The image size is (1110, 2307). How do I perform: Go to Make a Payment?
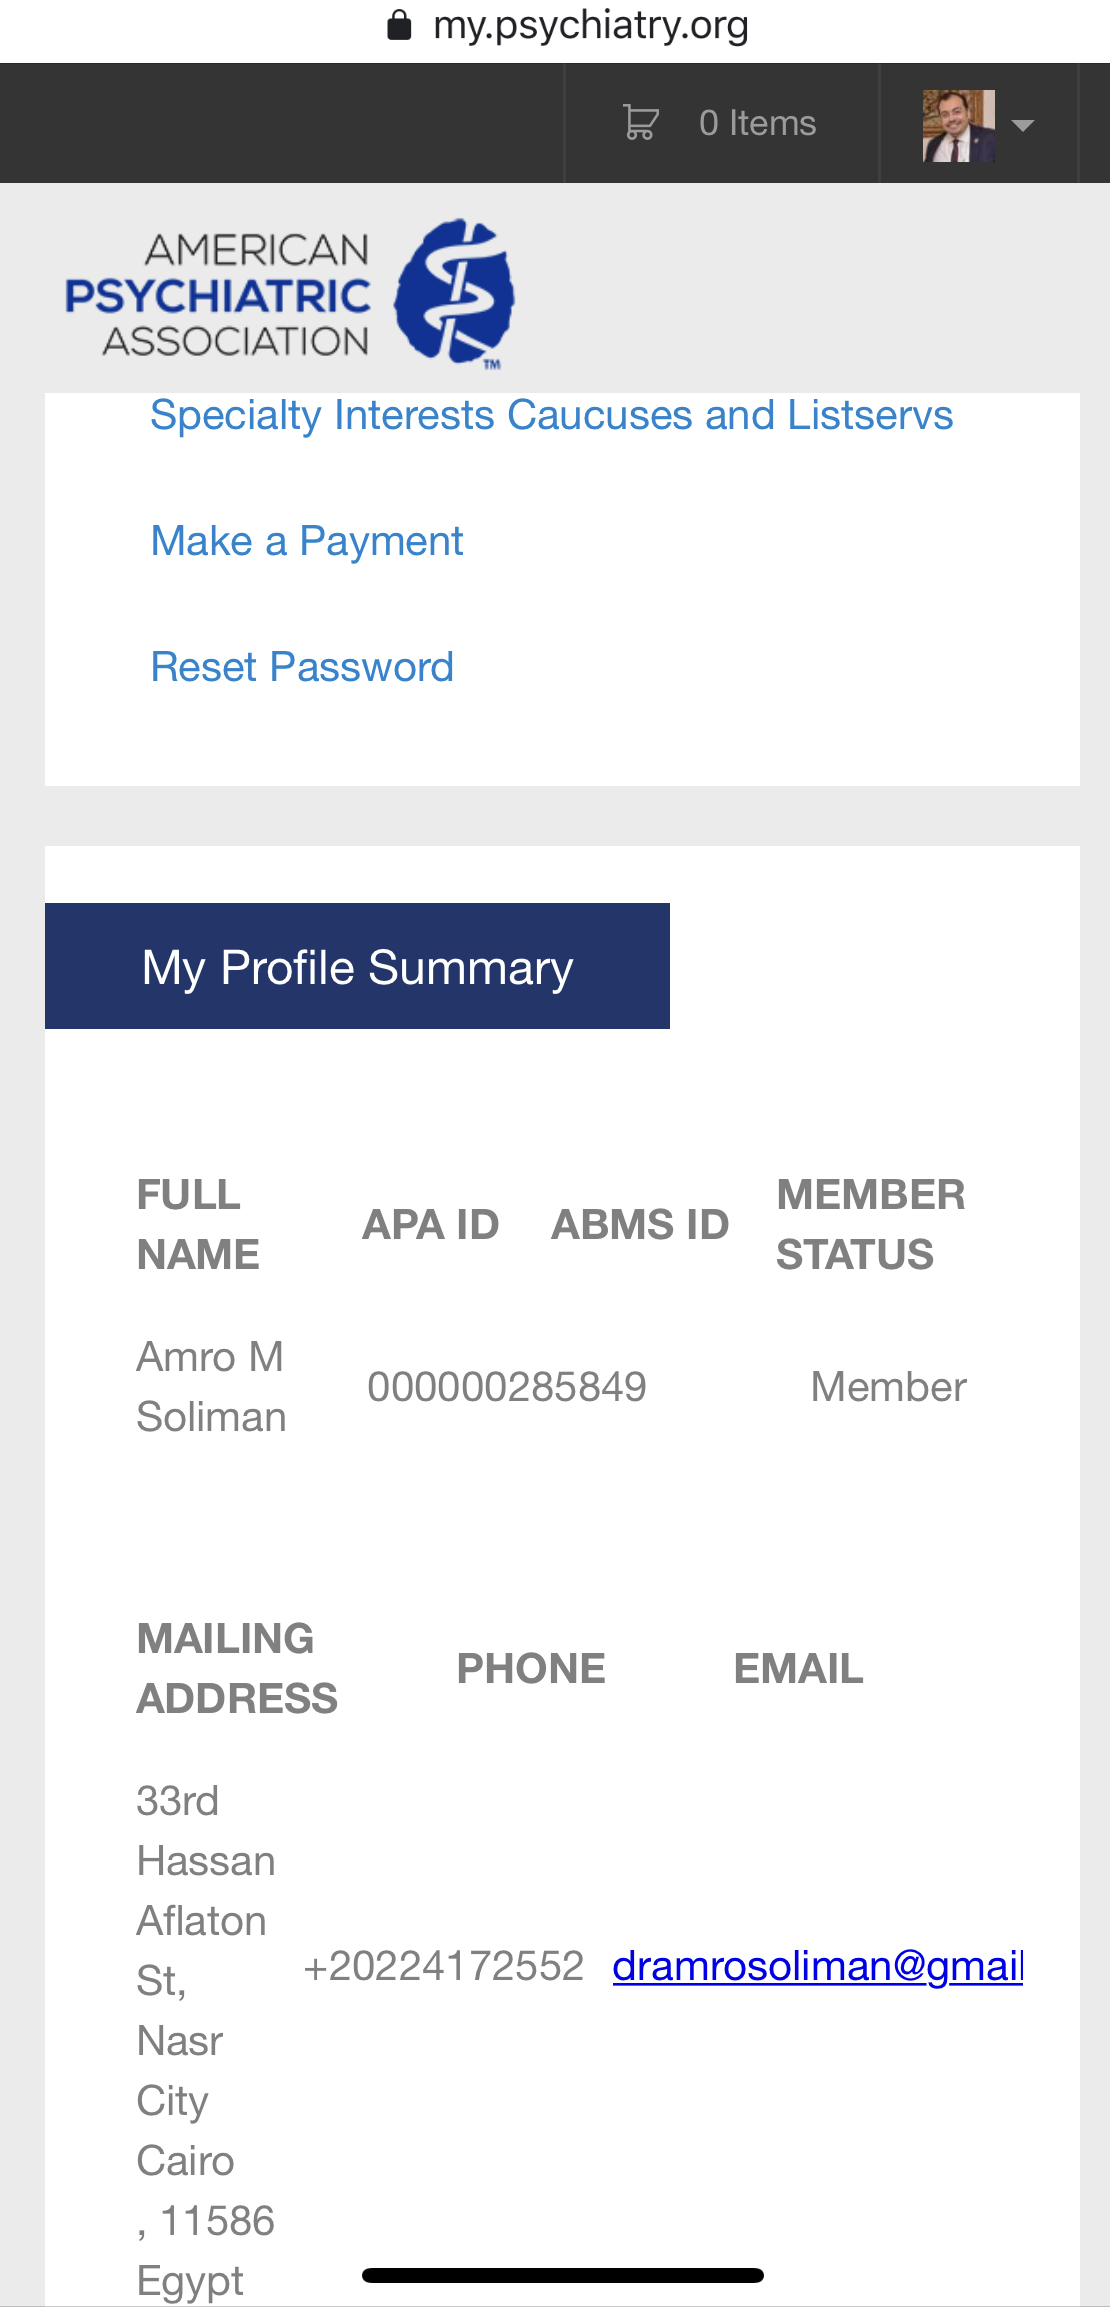pyautogui.click(x=306, y=541)
